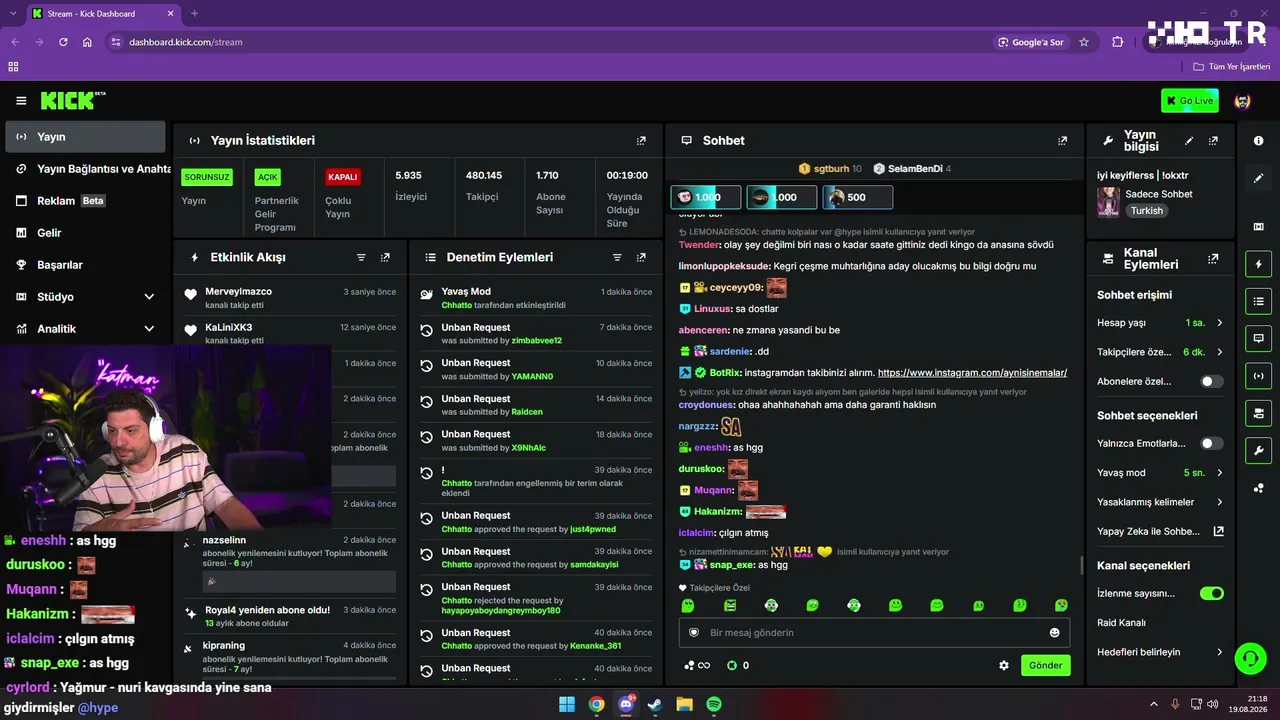
Task: Focus the Bir mesaj gönderin input
Action: tap(874, 633)
